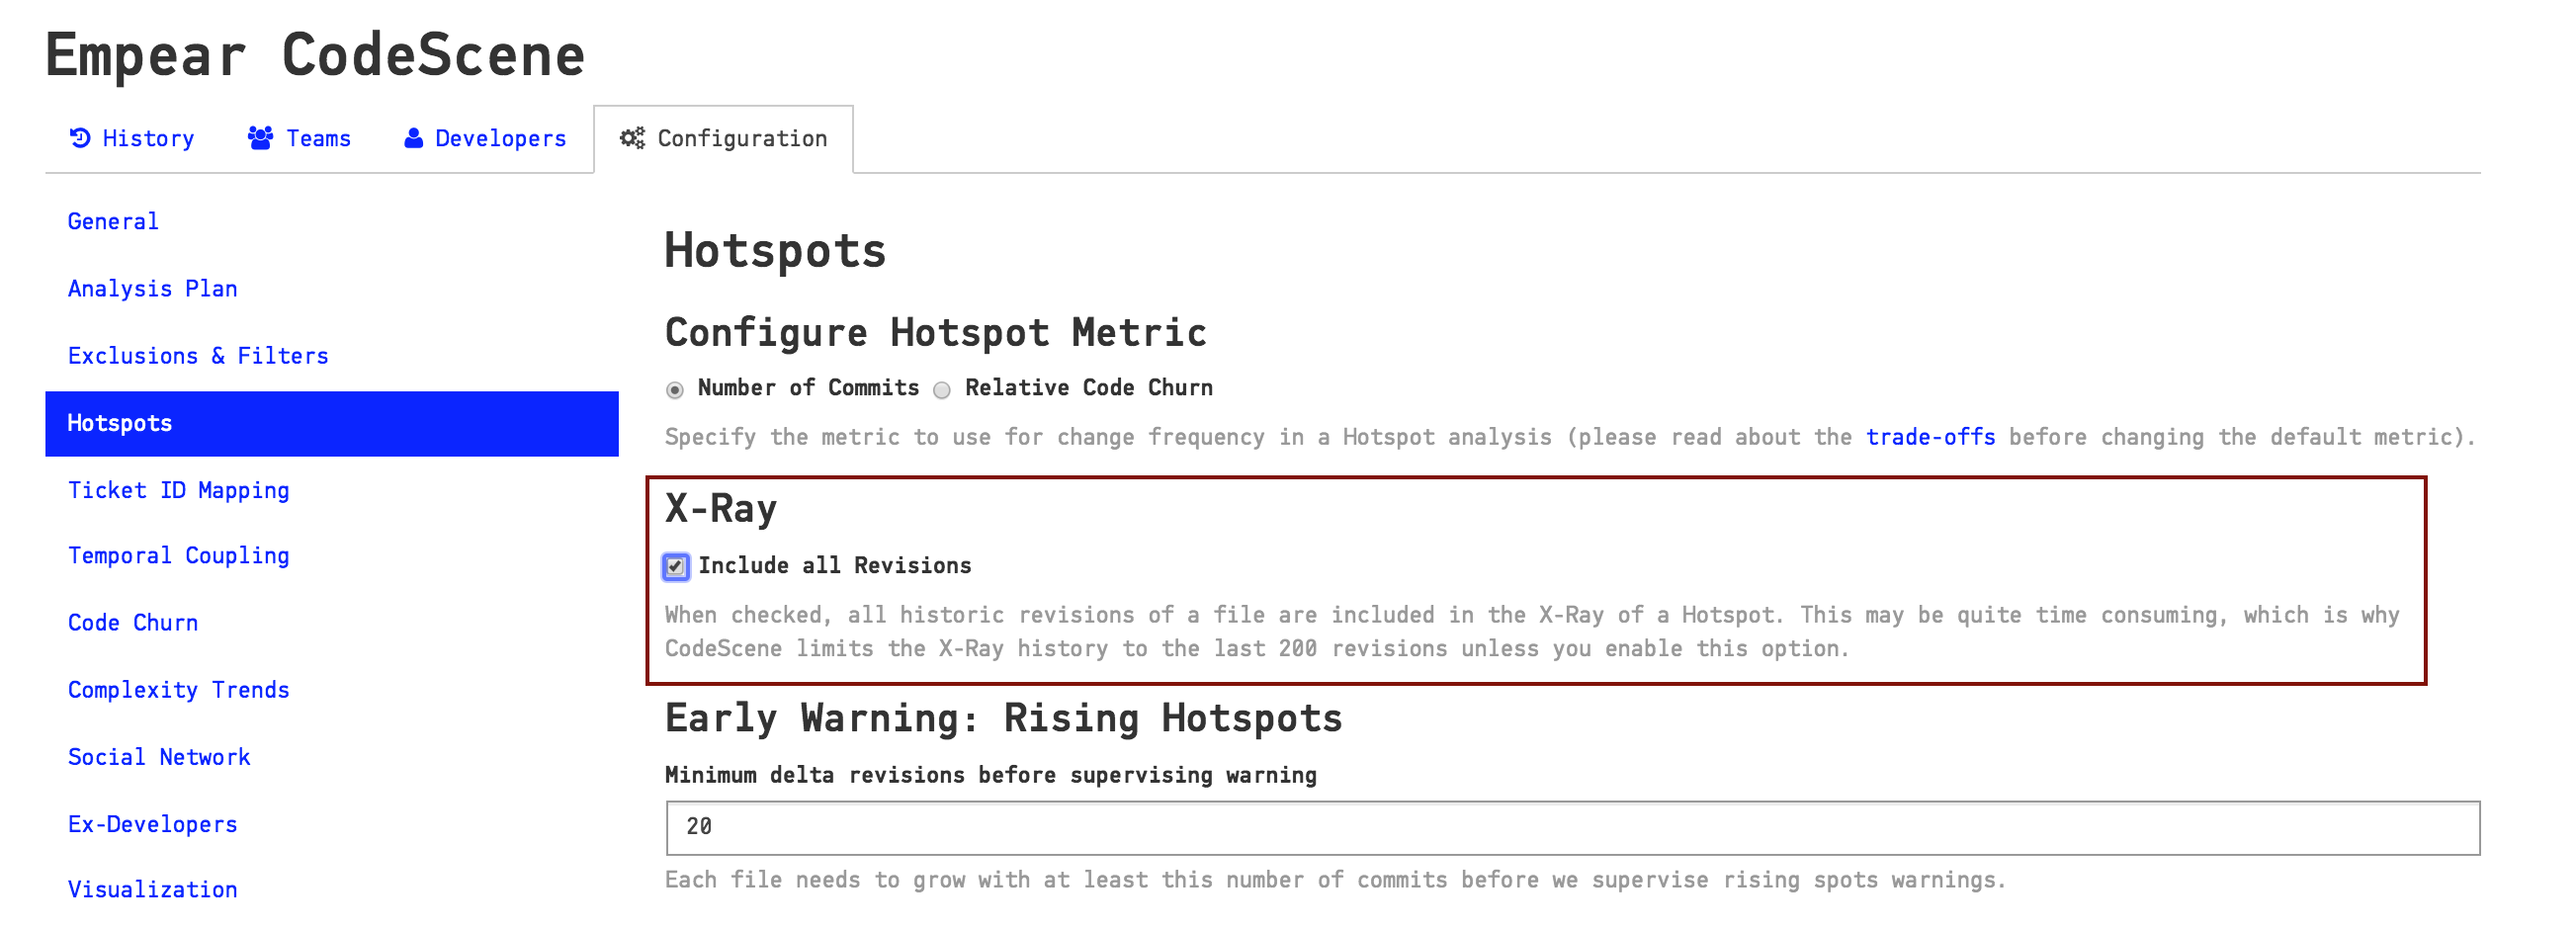This screenshot has height=929, width=2576.
Task: Click the Developers person icon
Action: (413, 138)
